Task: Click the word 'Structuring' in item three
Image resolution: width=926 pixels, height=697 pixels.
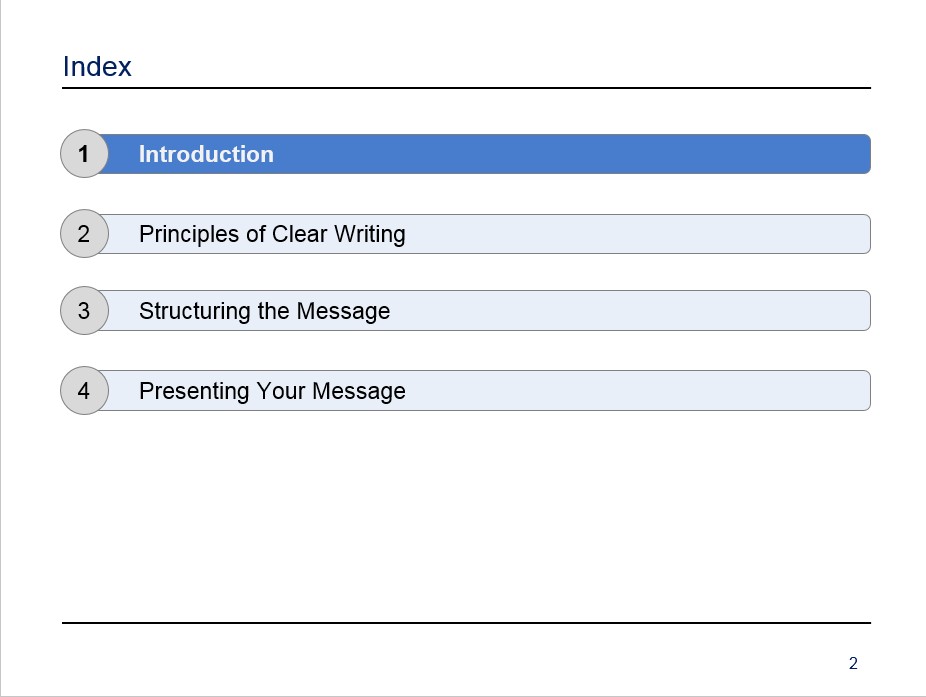Action: (x=195, y=311)
